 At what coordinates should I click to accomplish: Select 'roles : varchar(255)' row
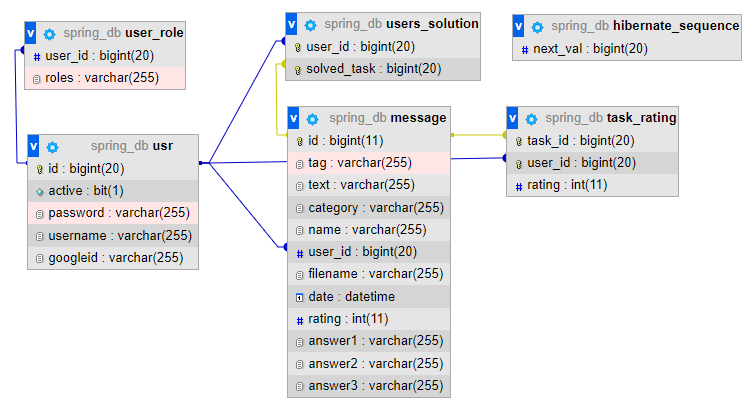point(105,78)
